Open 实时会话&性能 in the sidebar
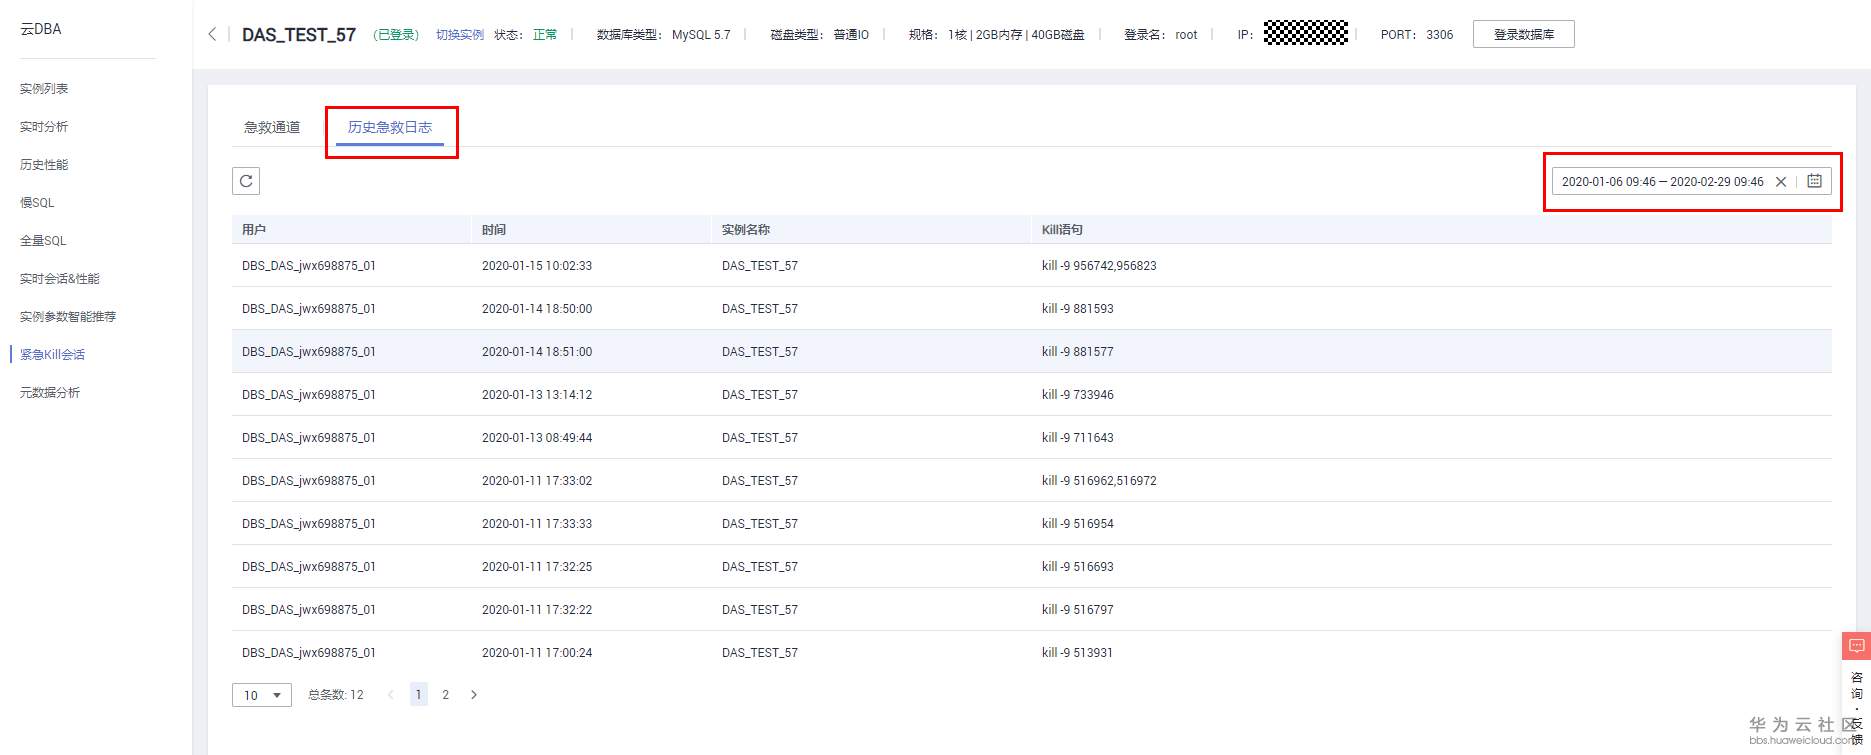This screenshot has height=755, width=1871. (60, 279)
